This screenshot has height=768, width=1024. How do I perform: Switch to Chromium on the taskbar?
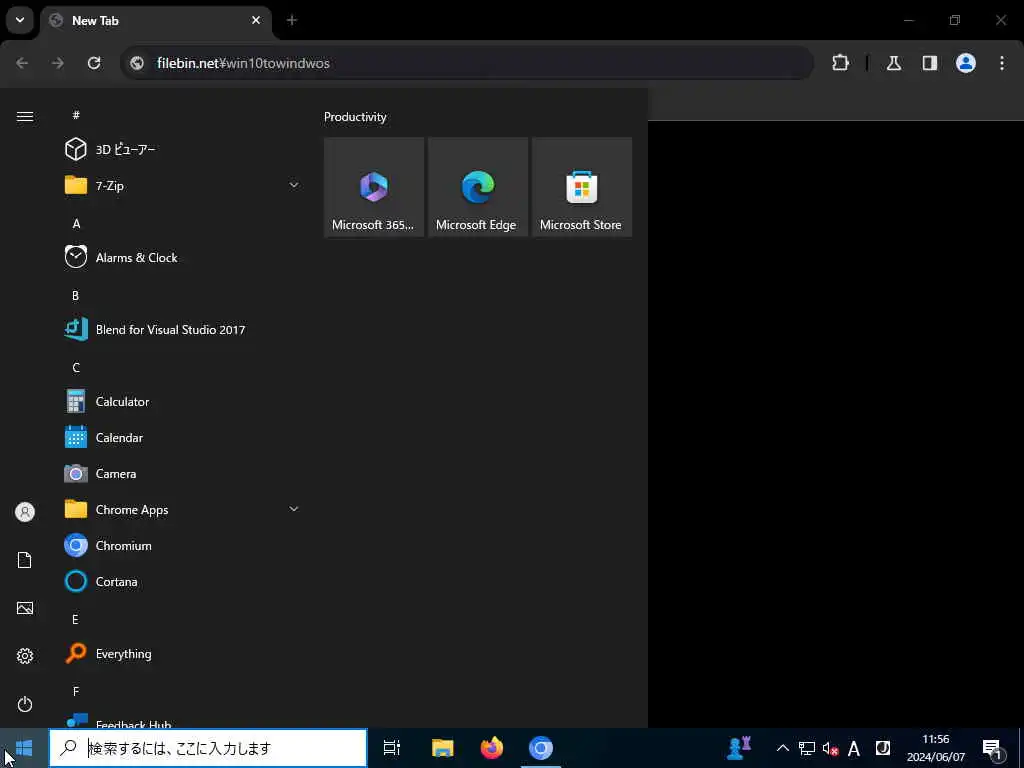tap(541, 748)
